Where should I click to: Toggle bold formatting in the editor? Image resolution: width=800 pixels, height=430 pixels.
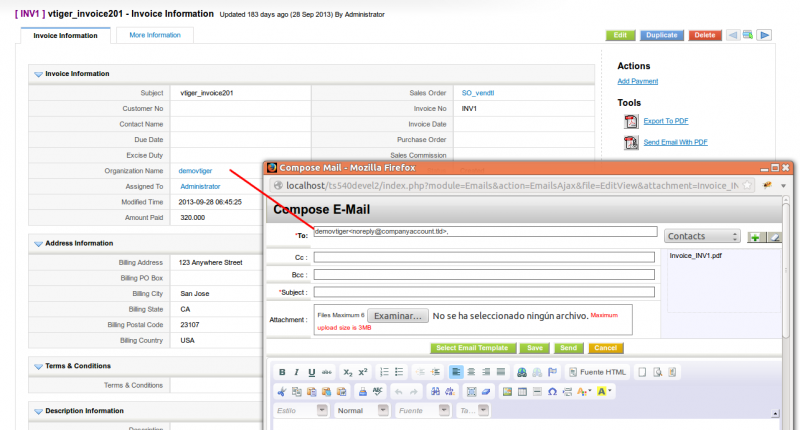(x=283, y=372)
